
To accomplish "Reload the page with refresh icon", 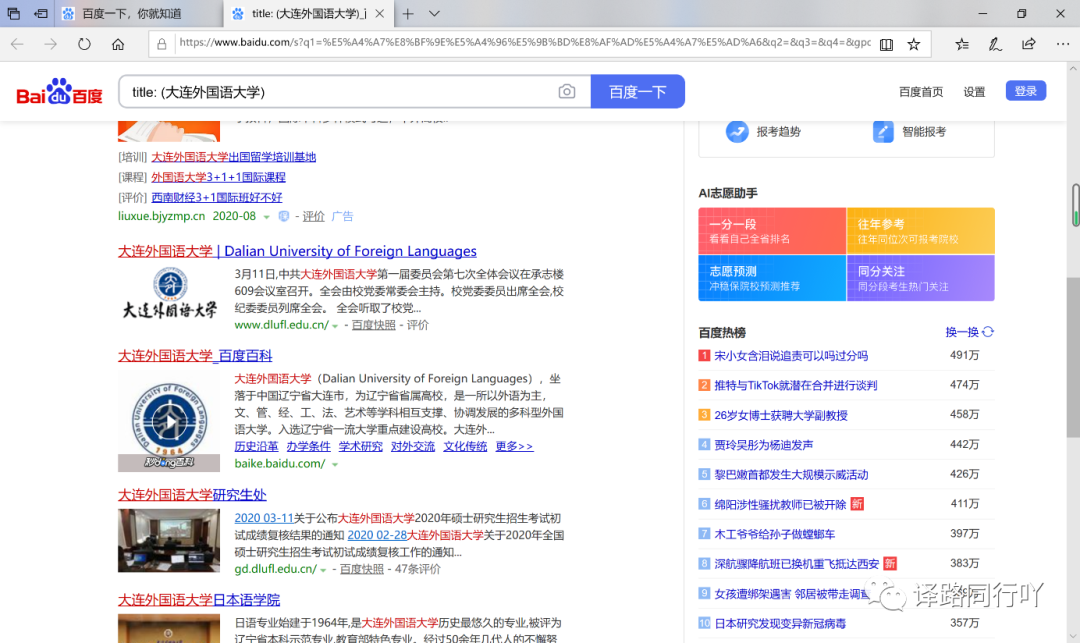I will [84, 44].
